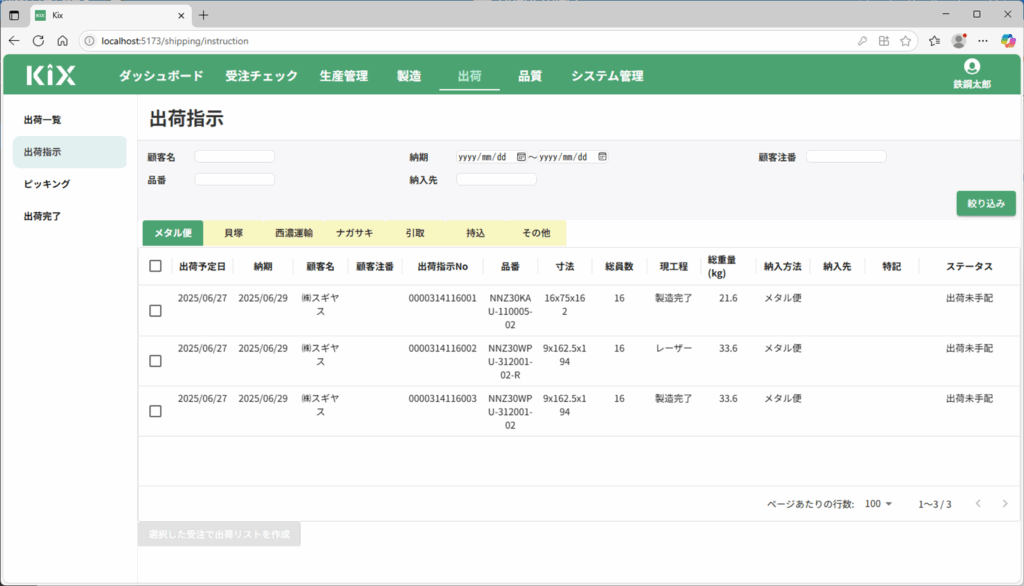Click 品番 cell NNZ30WPU-312001-02-R
Image resolution: width=1024 pixels, height=586 pixels.
click(510, 361)
